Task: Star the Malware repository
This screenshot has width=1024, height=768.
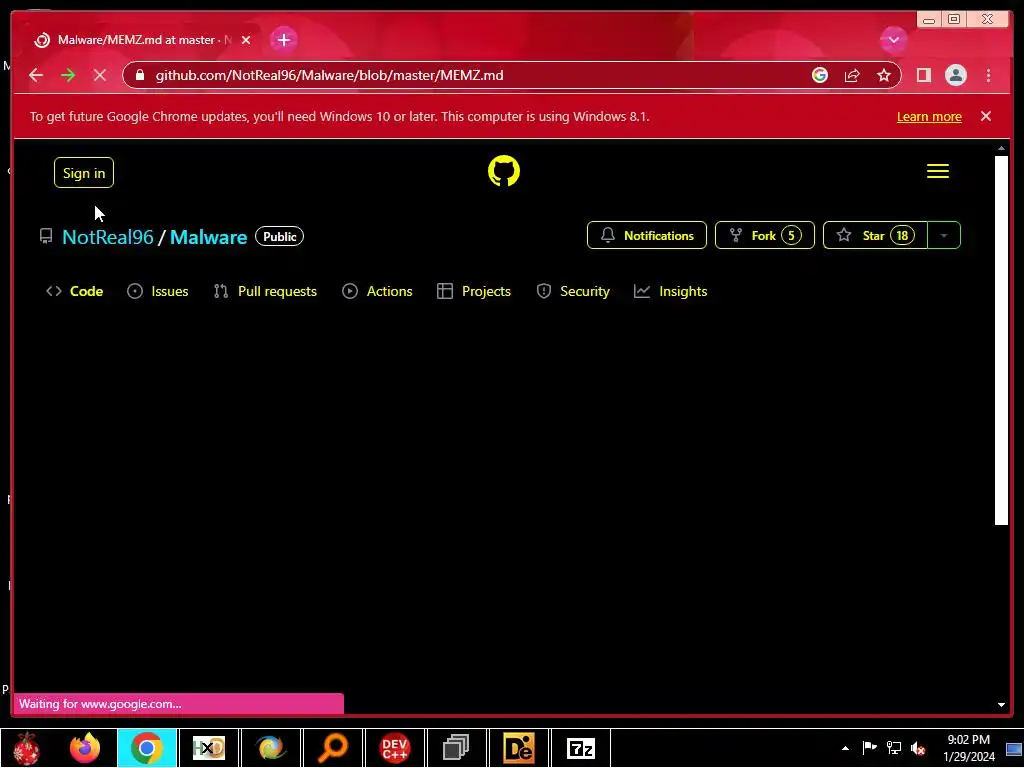Action: pyautogui.click(x=875, y=235)
